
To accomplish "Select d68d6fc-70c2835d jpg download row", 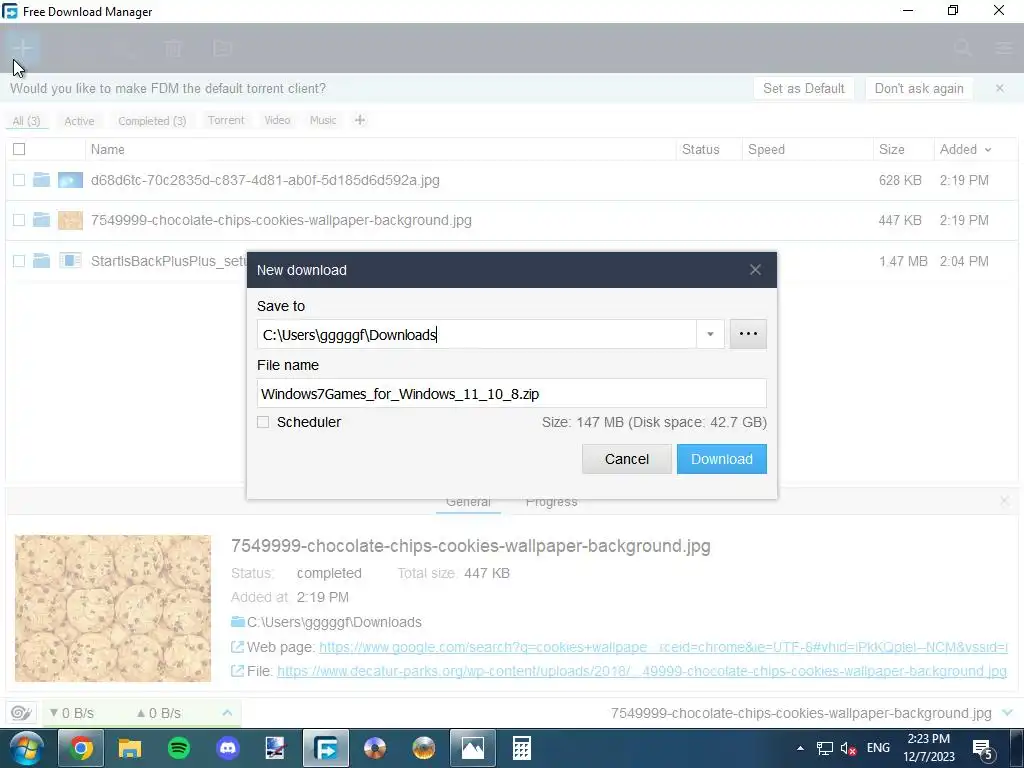I will pos(512,180).
